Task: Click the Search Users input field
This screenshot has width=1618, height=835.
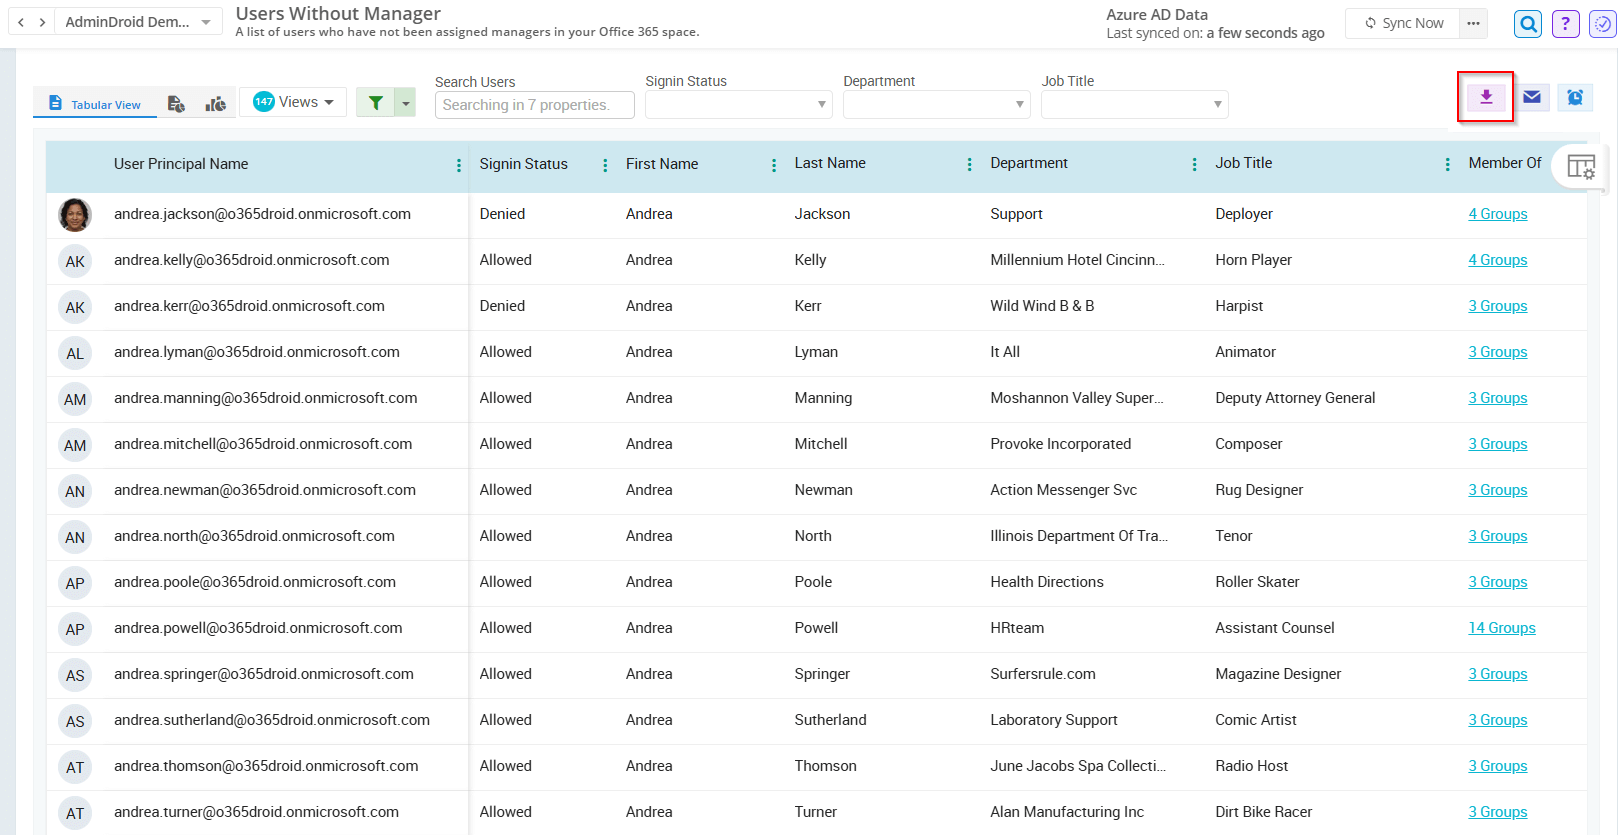Action: tap(534, 105)
